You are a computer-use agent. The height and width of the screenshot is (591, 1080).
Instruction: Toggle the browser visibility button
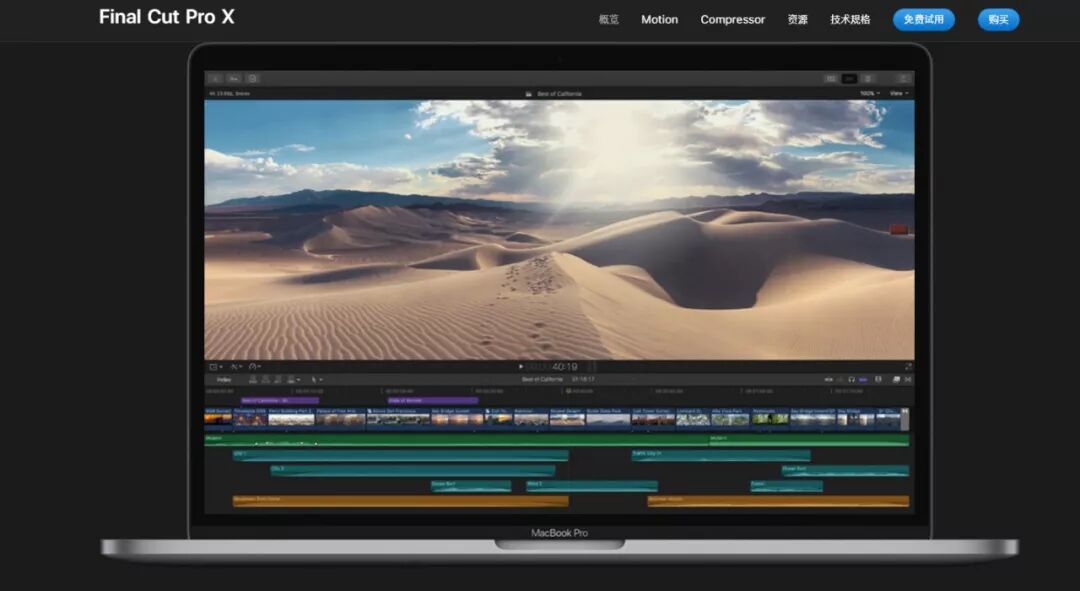[x=831, y=79]
